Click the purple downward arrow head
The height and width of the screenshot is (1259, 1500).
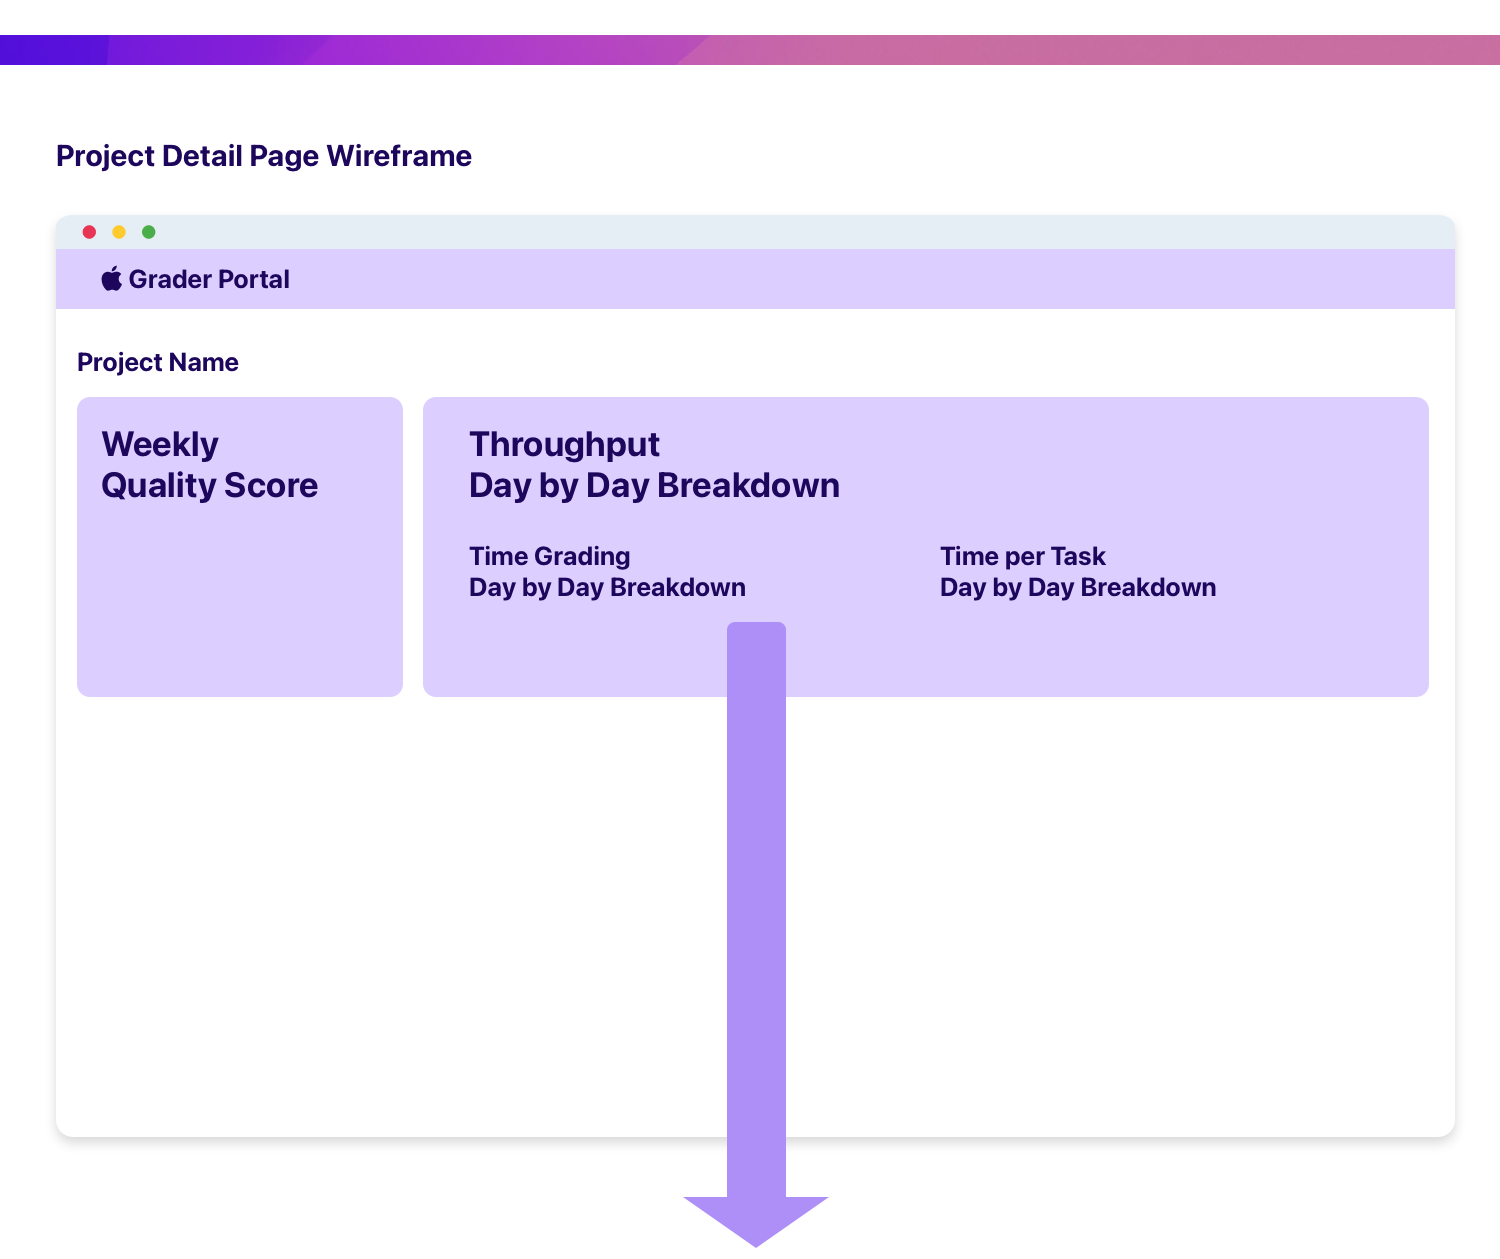pos(756,1220)
